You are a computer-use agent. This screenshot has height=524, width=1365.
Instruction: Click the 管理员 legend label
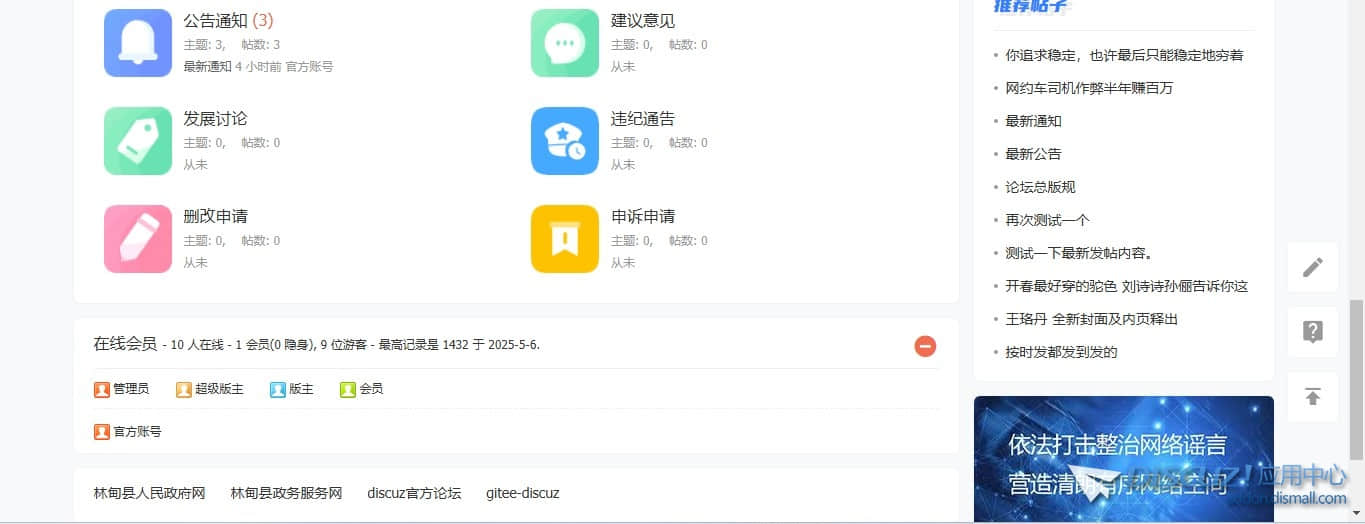tap(131, 389)
